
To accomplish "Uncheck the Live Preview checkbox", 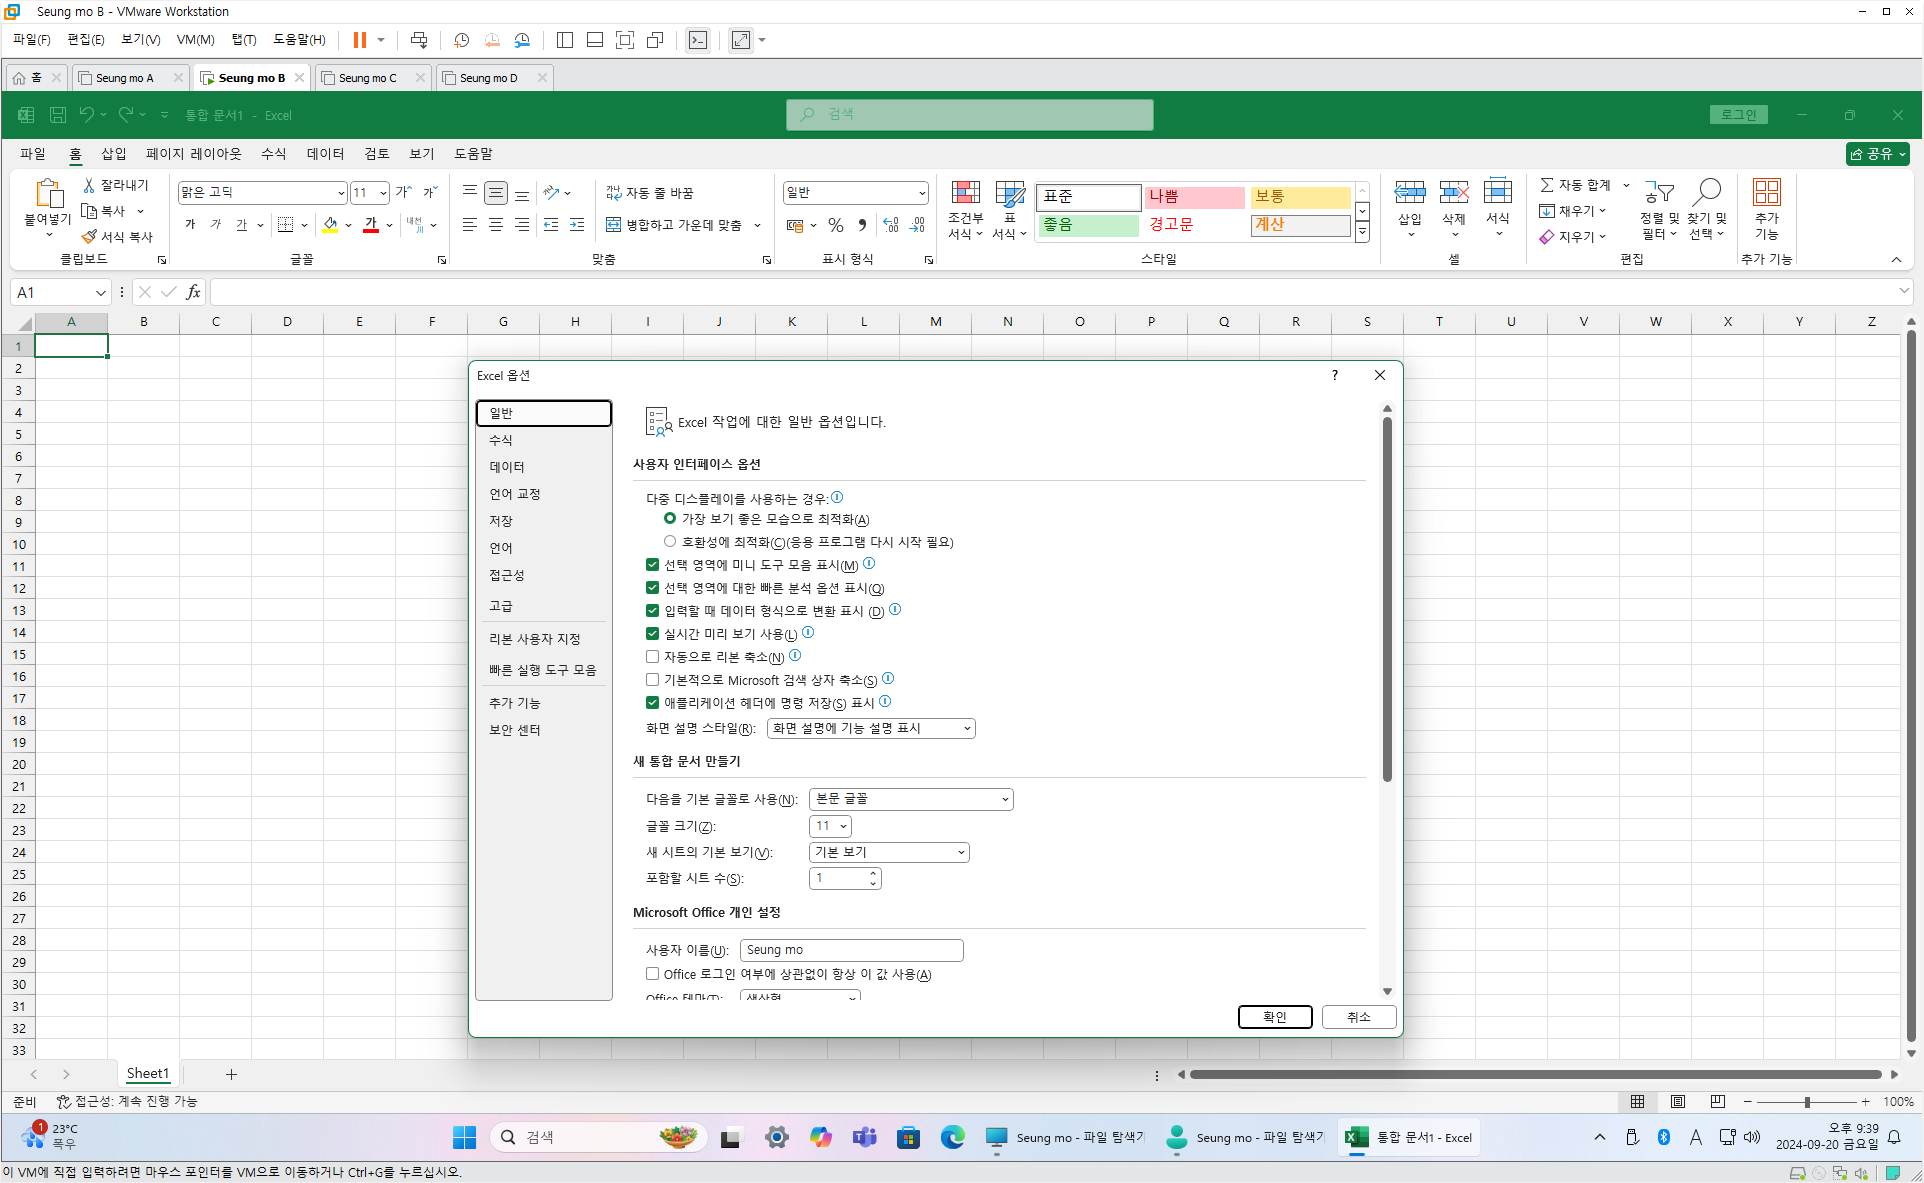I will (652, 633).
